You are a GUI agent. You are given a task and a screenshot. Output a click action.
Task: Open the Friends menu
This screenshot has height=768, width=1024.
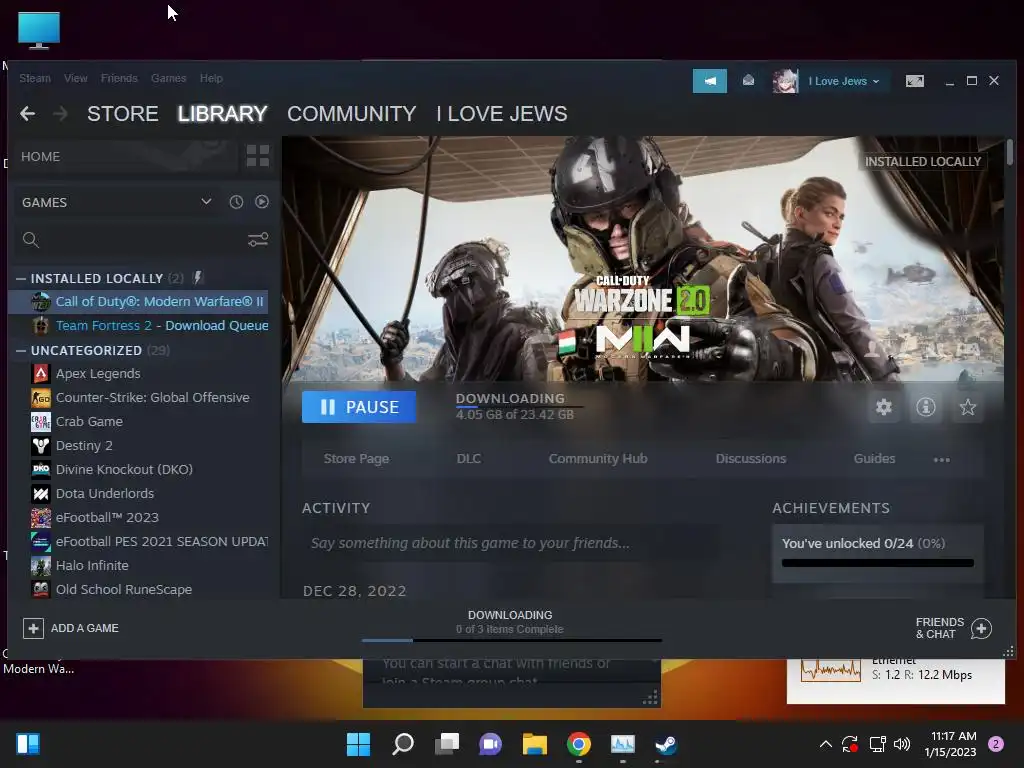click(119, 78)
